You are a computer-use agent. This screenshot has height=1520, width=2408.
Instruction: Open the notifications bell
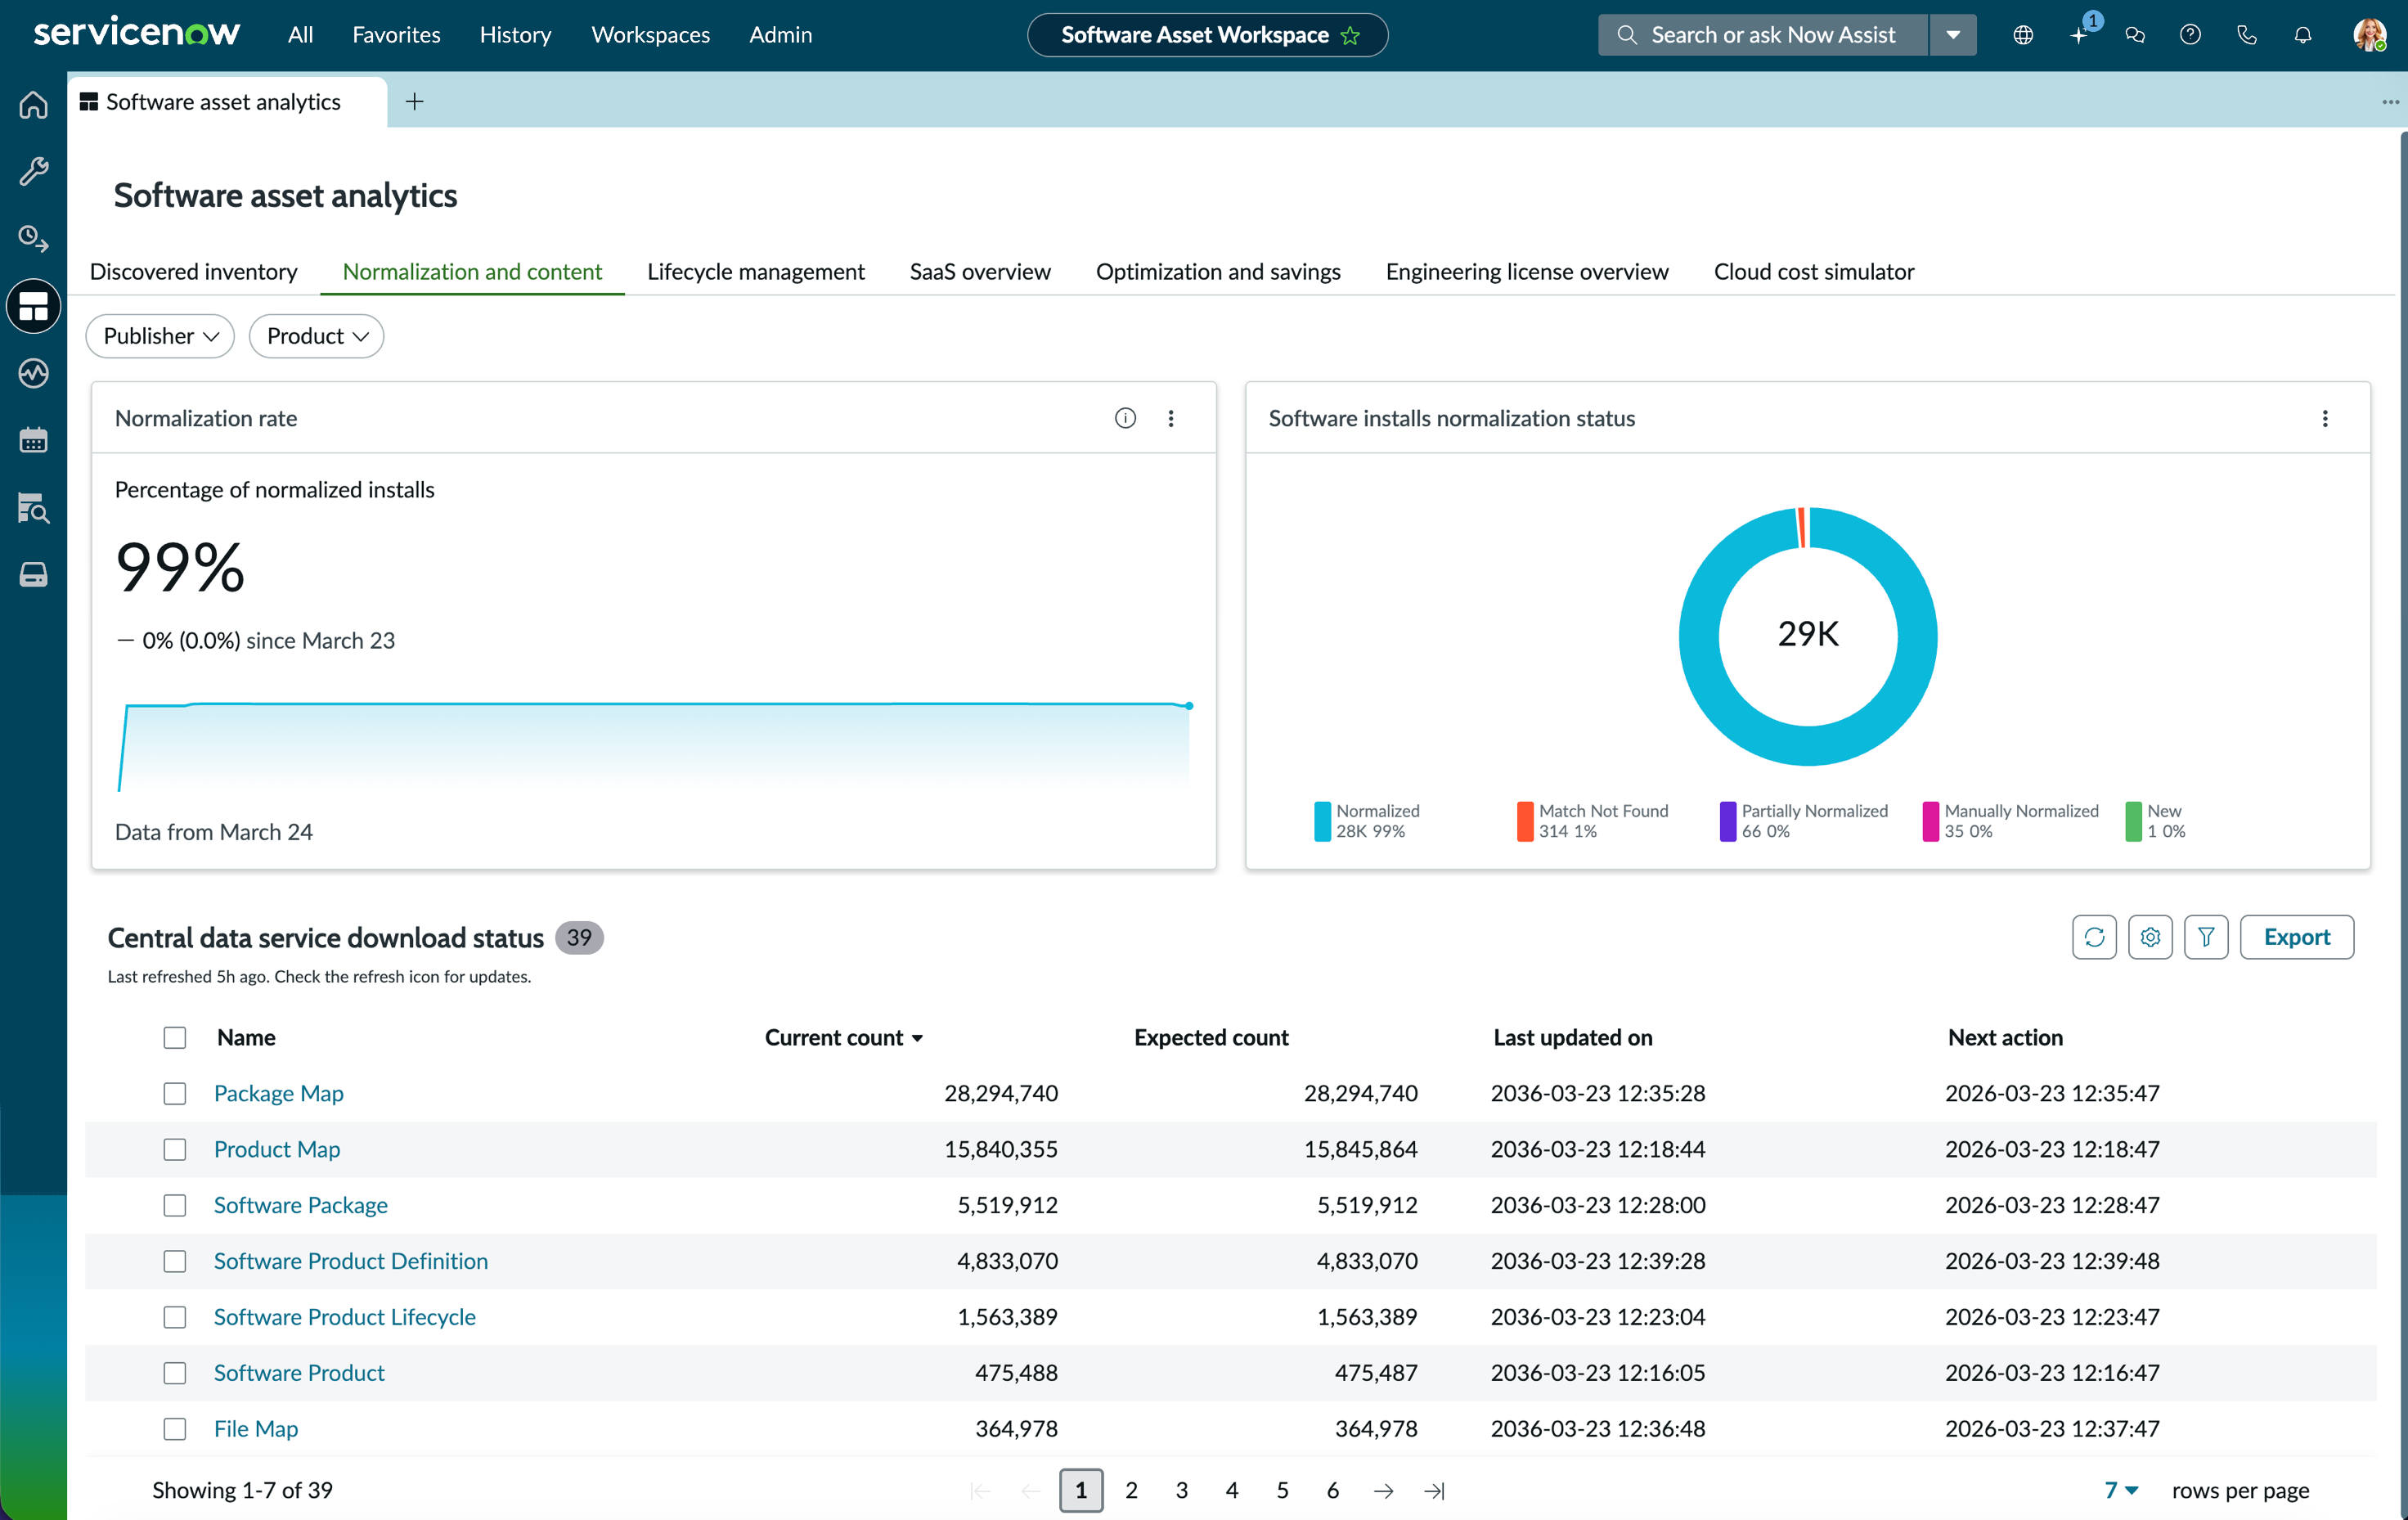[x=2303, y=35]
